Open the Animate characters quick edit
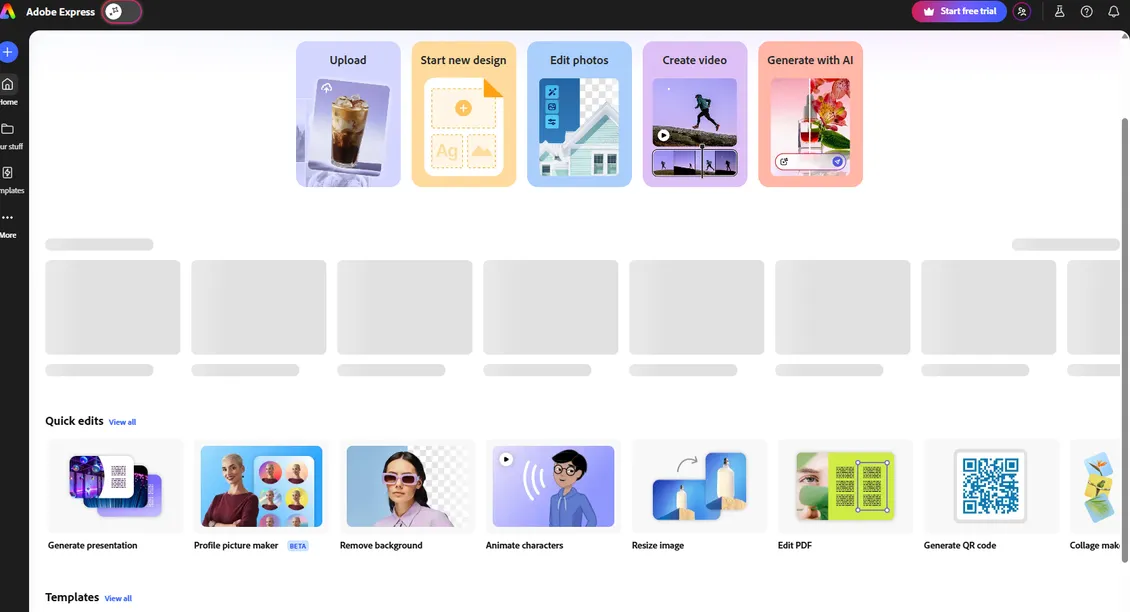 tap(553, 496)
